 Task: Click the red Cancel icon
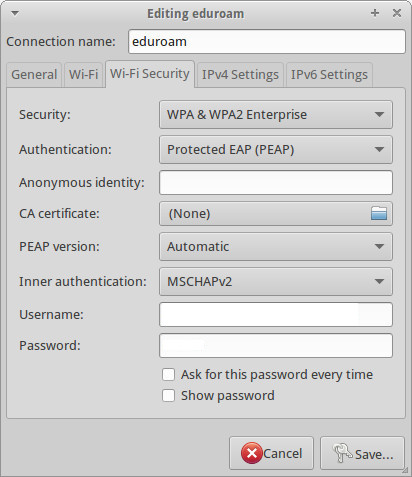click(x=252, y=453)
